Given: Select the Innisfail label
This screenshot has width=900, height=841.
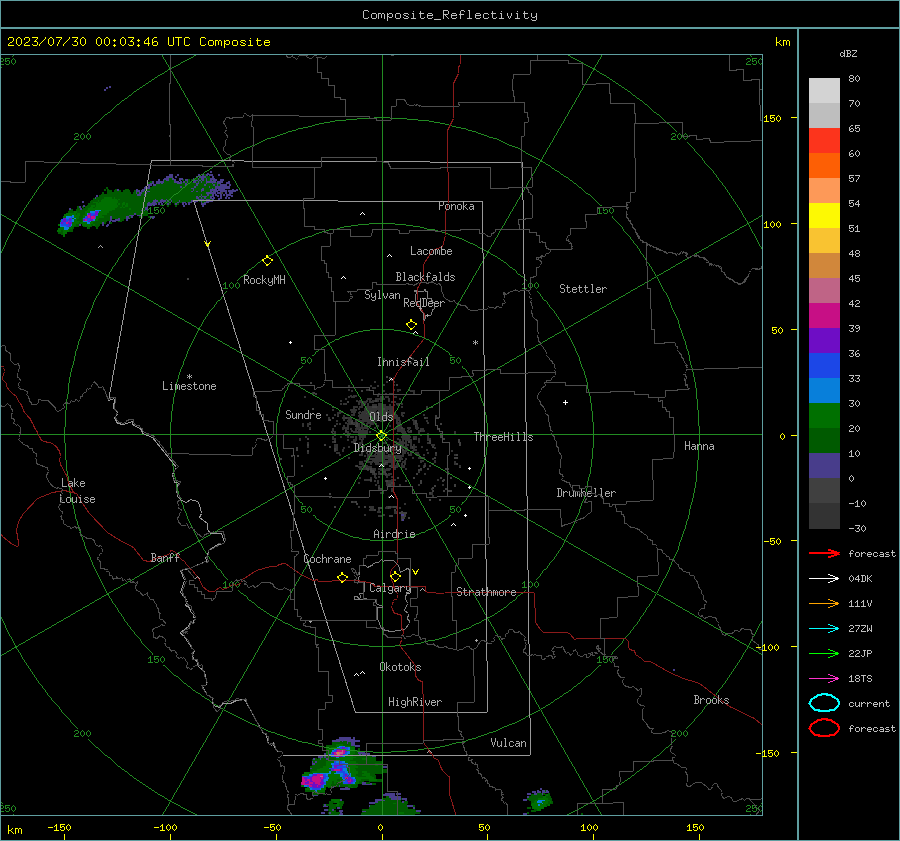Looking at the screenshot, I should 403,362.
